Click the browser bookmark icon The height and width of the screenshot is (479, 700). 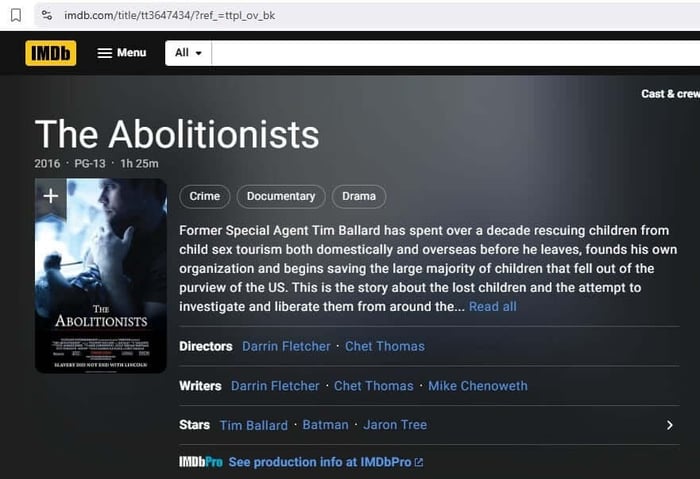16,15
